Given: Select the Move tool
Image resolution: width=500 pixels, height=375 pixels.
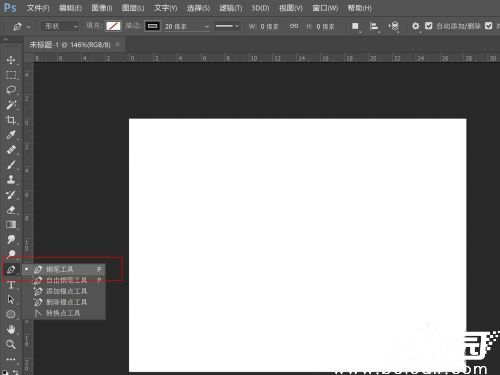Looking at the screenshot, I should (x=11, y=60).
